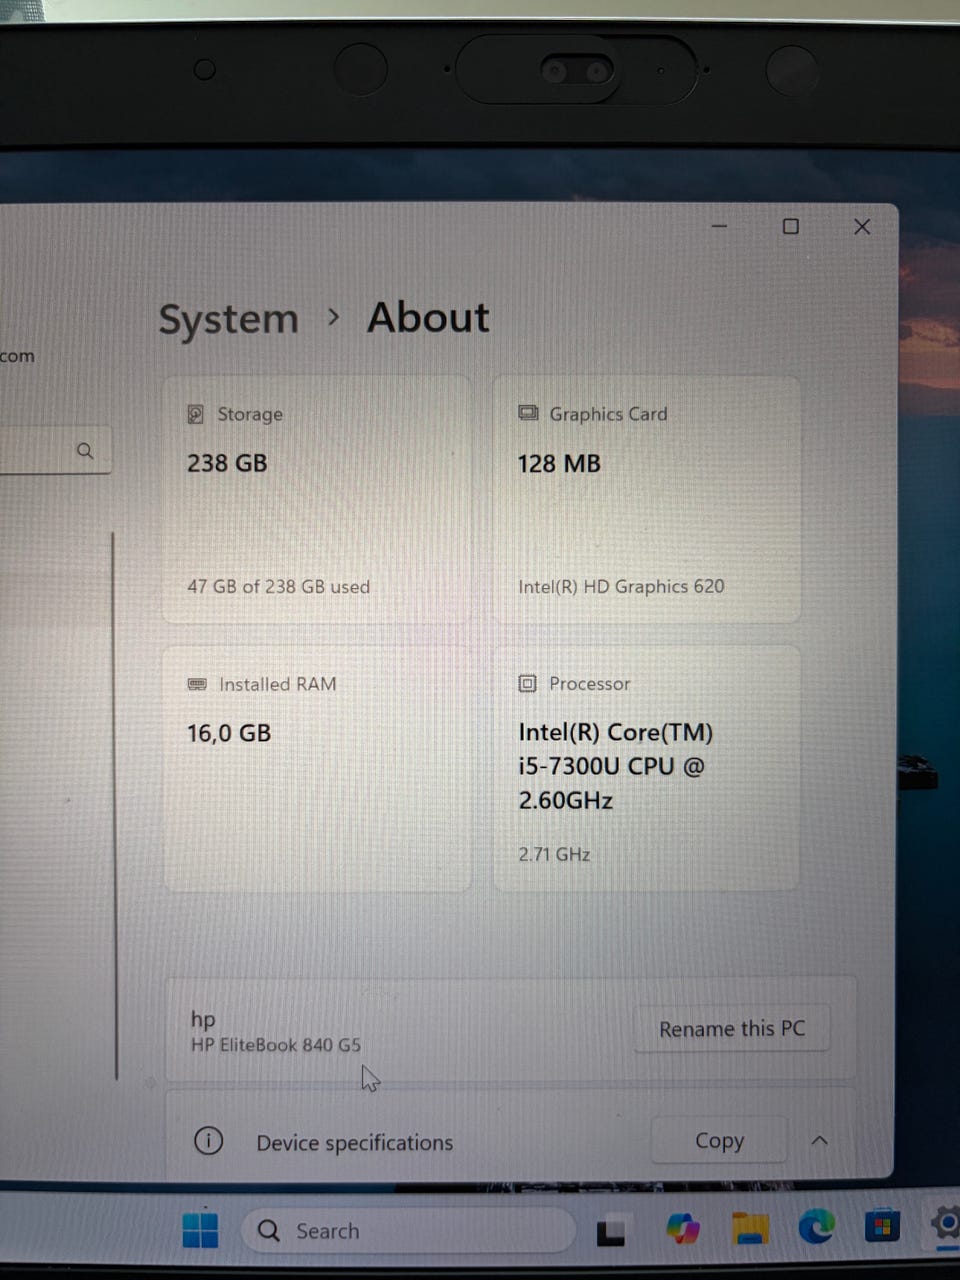Click the '2.71 GHz' processor speed text
The height and width of the screenshot is (1280, 960).
tap(554, 855)
